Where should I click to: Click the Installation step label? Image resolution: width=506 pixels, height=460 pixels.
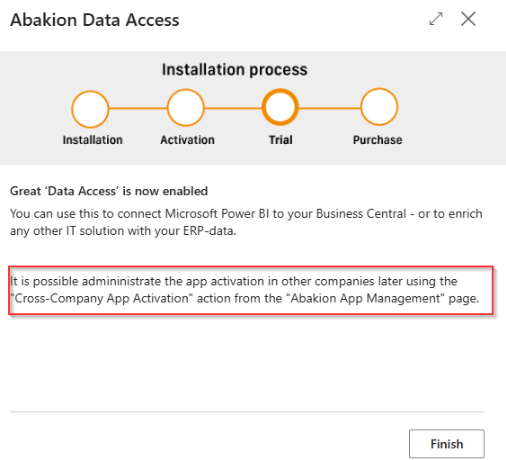coord(93,140)
